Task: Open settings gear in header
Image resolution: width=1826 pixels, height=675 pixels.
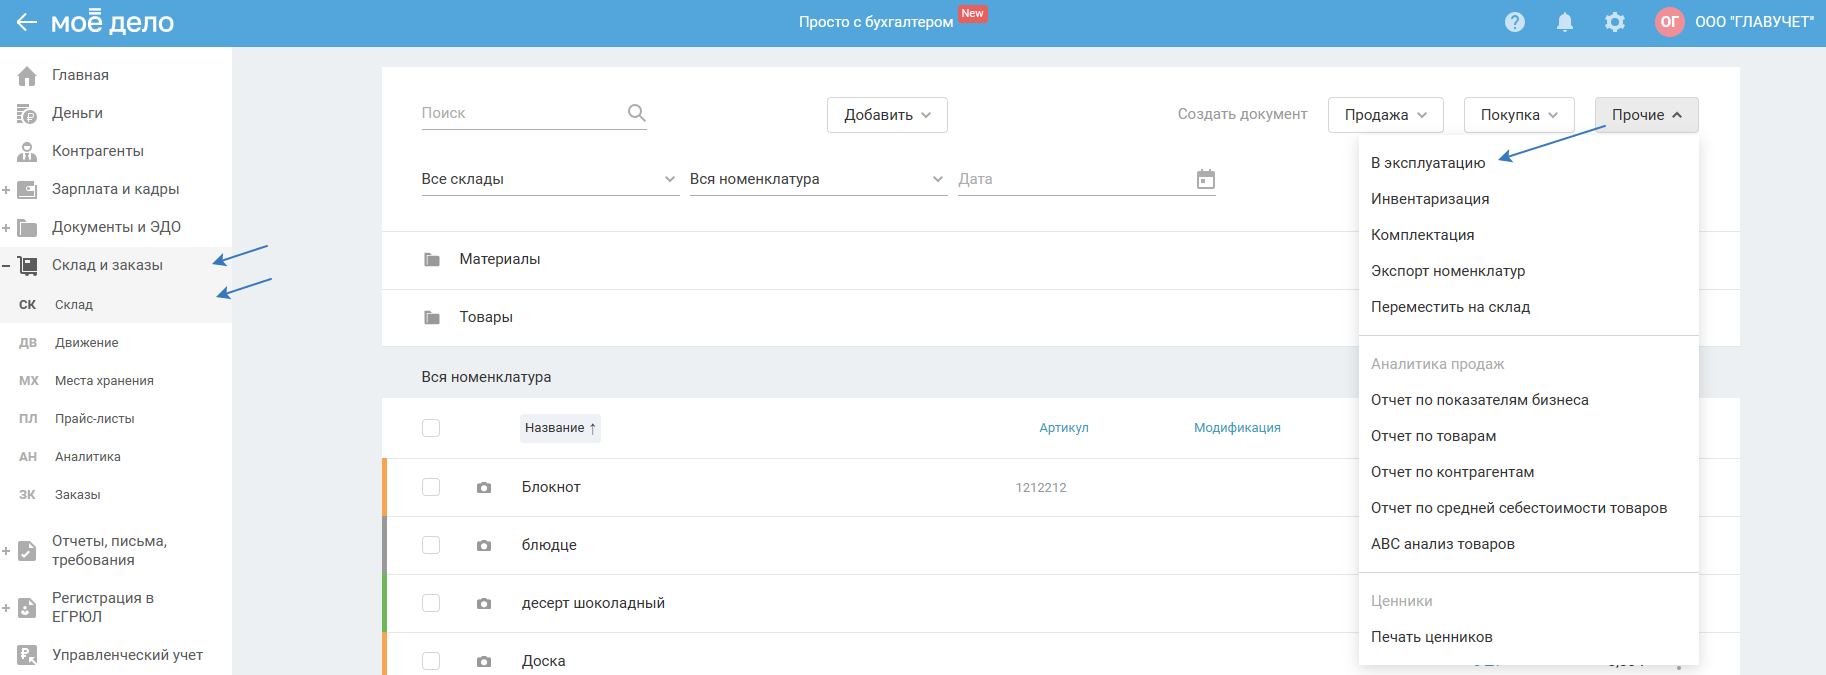Action: click(x=1615, y=22)
